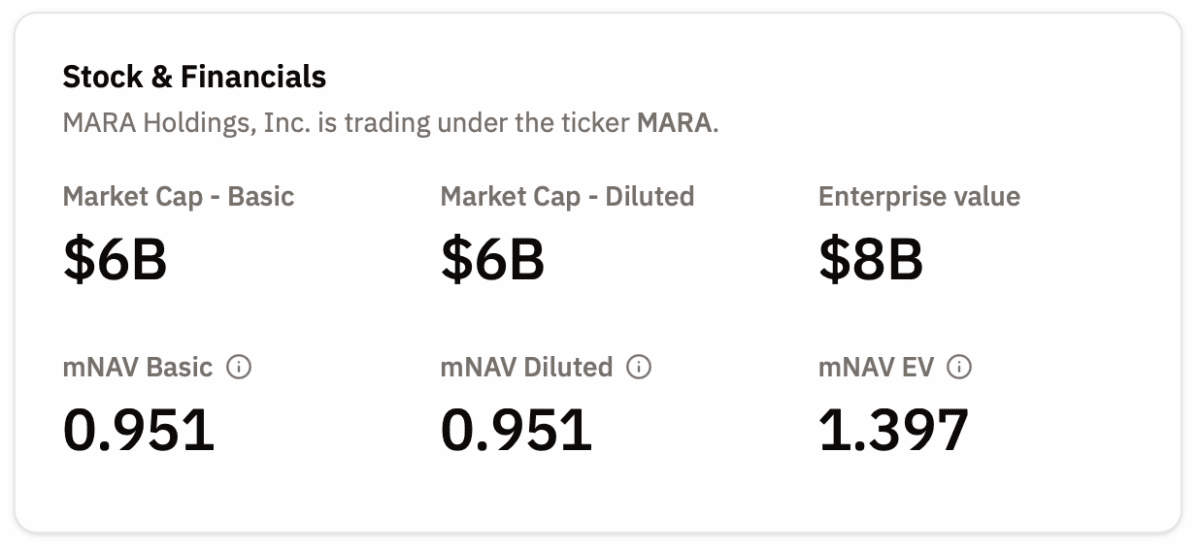
Task: Click the info icon beside mNAV Diluted
Action: (639, 367)
